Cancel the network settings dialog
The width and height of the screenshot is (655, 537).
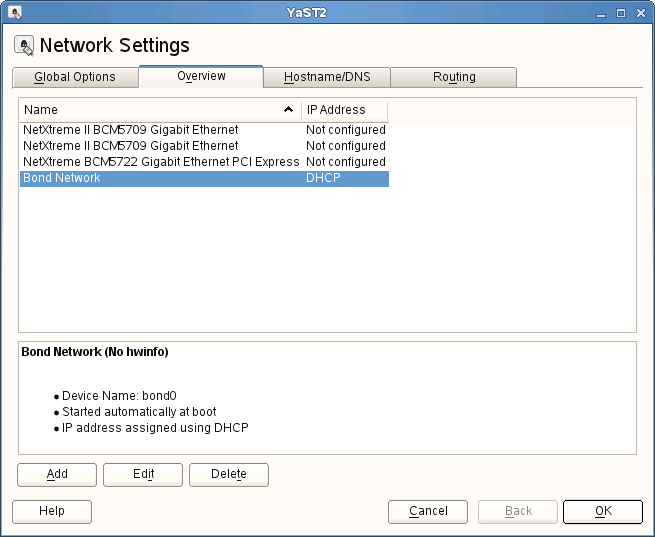(428, 512)
